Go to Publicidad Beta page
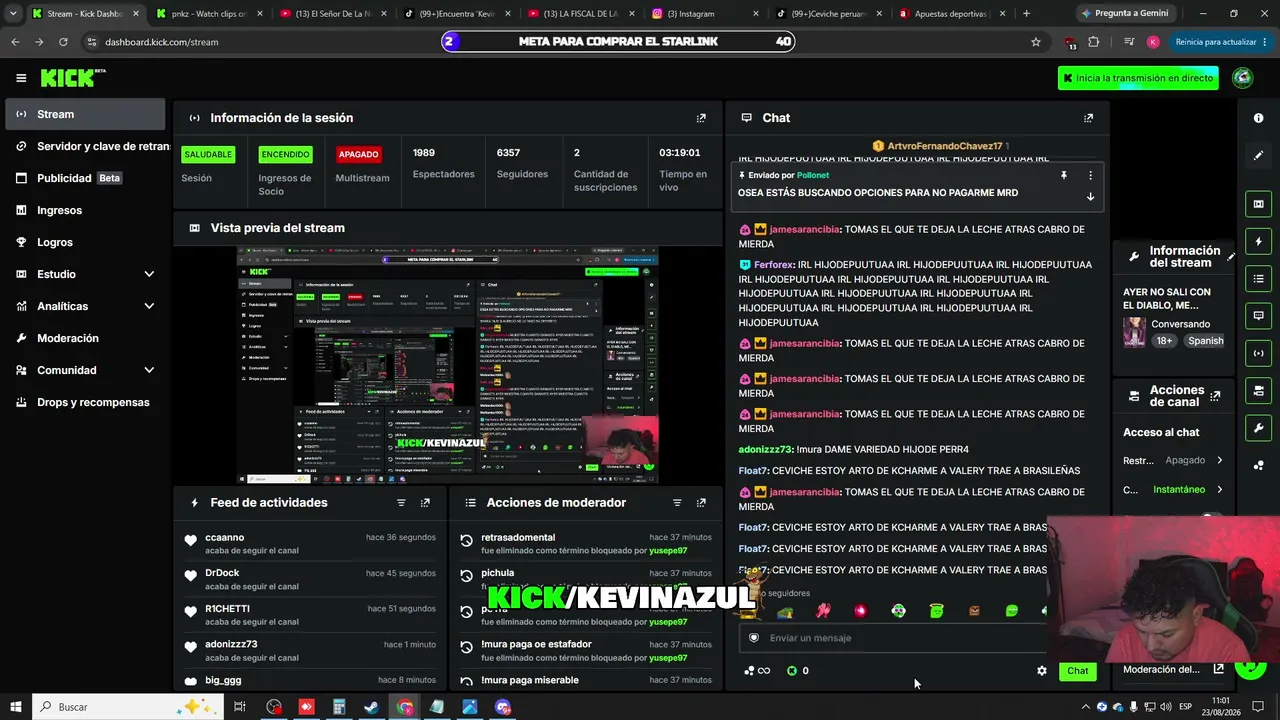1280x720 pixels. (x=68, y=178)
